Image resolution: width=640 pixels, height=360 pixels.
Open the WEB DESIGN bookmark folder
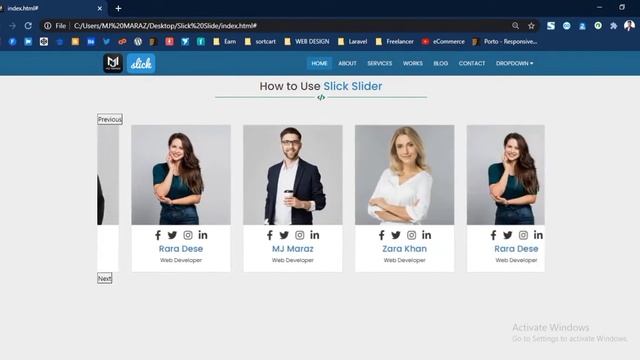pos(307,42)
